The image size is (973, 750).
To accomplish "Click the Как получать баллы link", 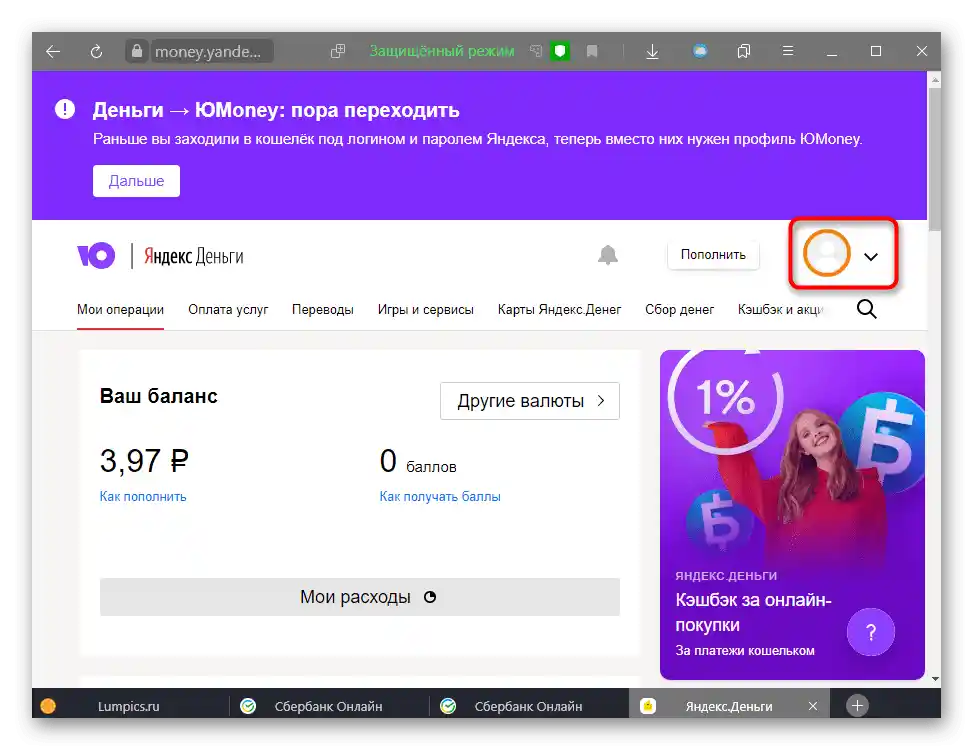I will point(440,496).
